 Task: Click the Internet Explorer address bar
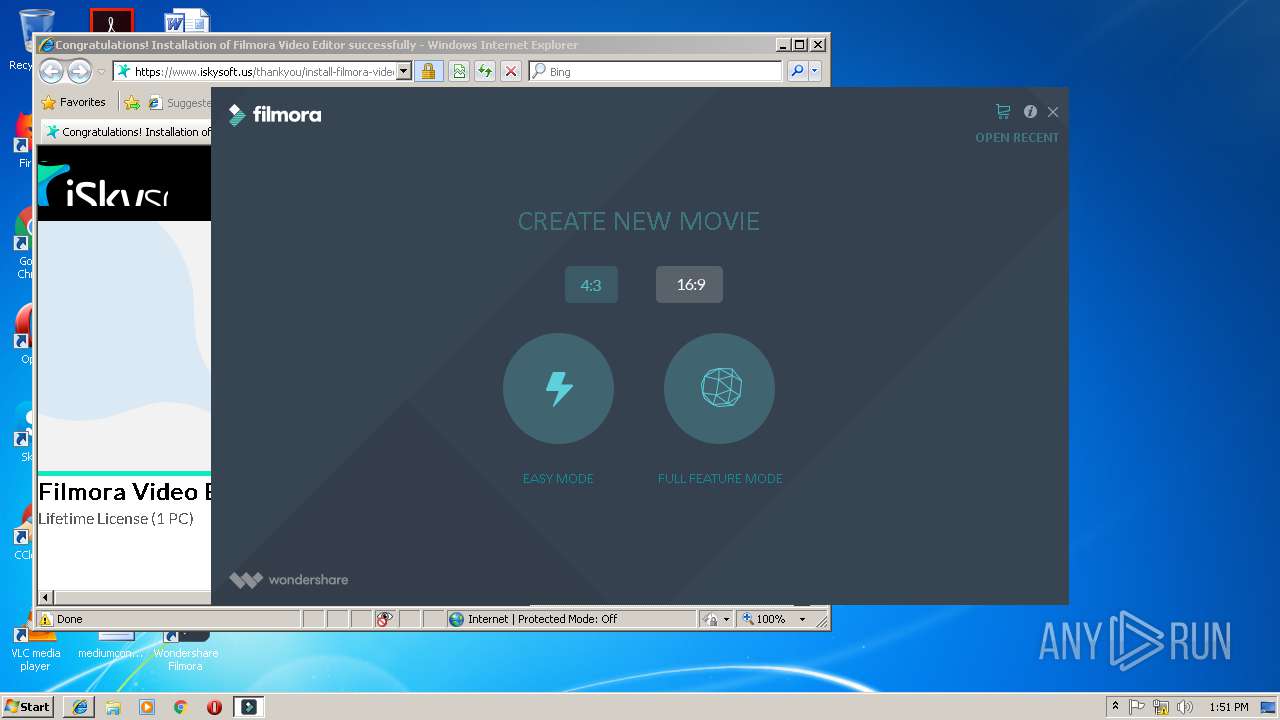click(x=255, y=71)
